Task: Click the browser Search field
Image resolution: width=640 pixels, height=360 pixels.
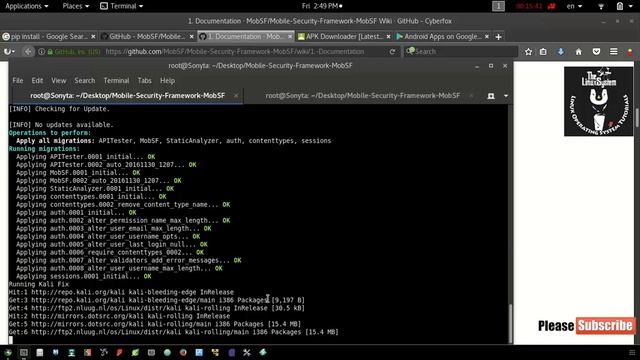Action: 460,51
